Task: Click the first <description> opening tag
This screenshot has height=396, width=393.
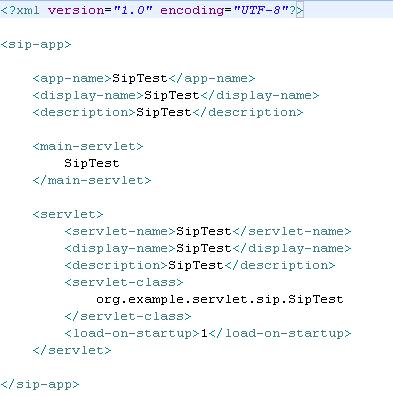Action: tap(84, 112)
